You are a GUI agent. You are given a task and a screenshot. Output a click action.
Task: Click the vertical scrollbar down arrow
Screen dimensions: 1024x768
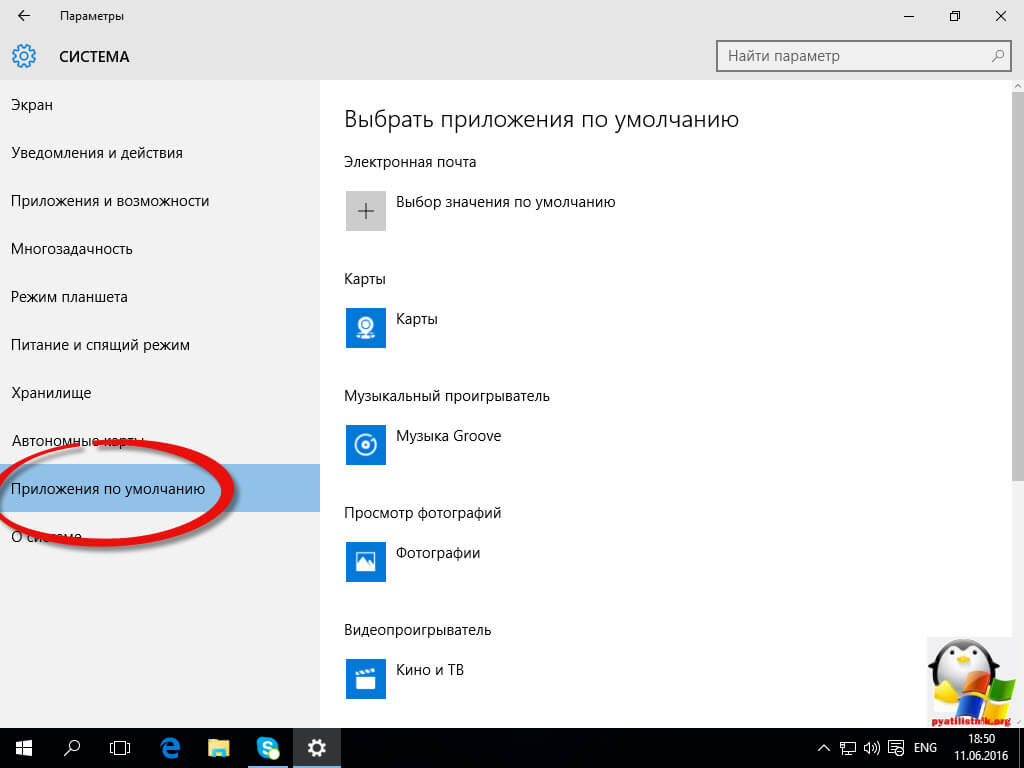point(1016,719)
